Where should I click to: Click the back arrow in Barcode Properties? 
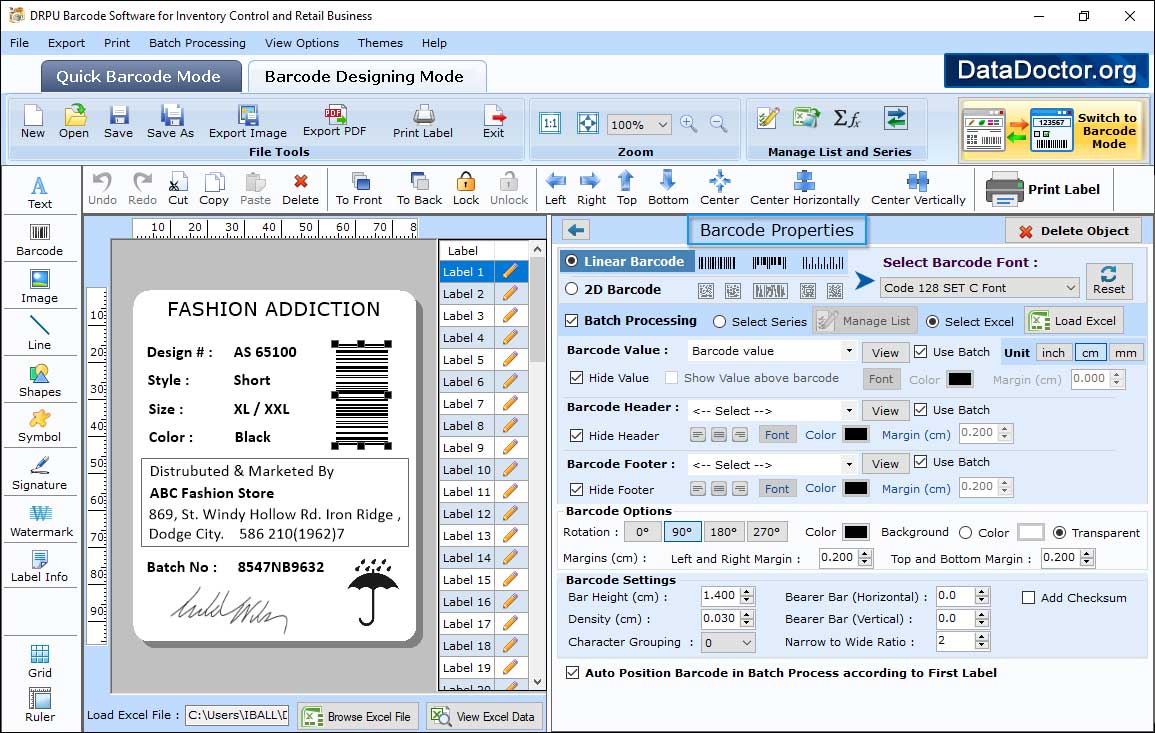(x=576, y=230)
